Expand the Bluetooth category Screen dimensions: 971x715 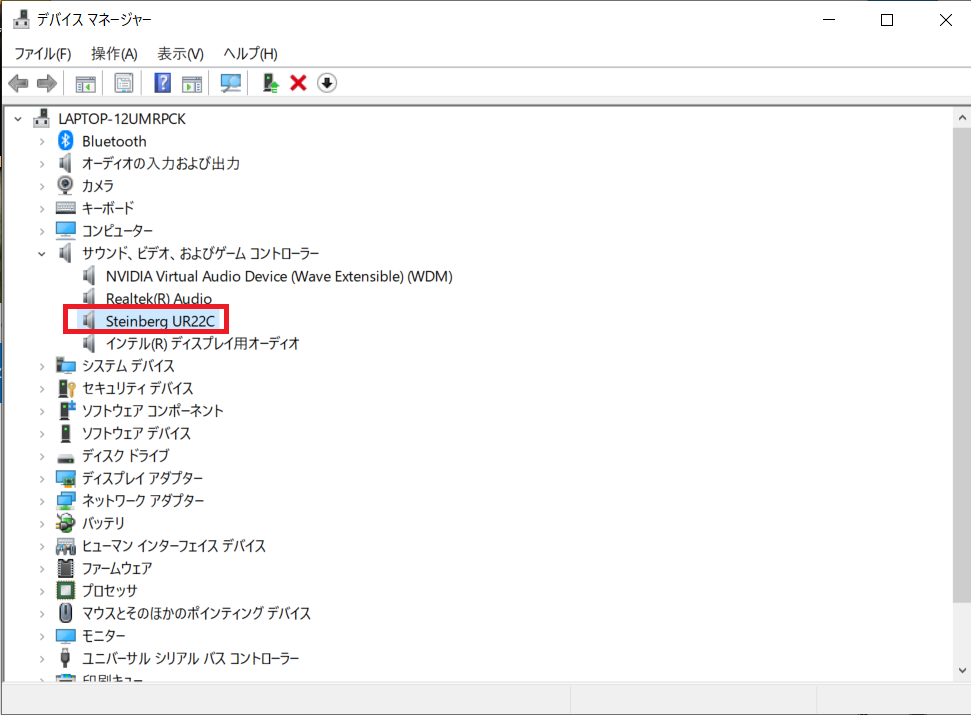point(42,142)
